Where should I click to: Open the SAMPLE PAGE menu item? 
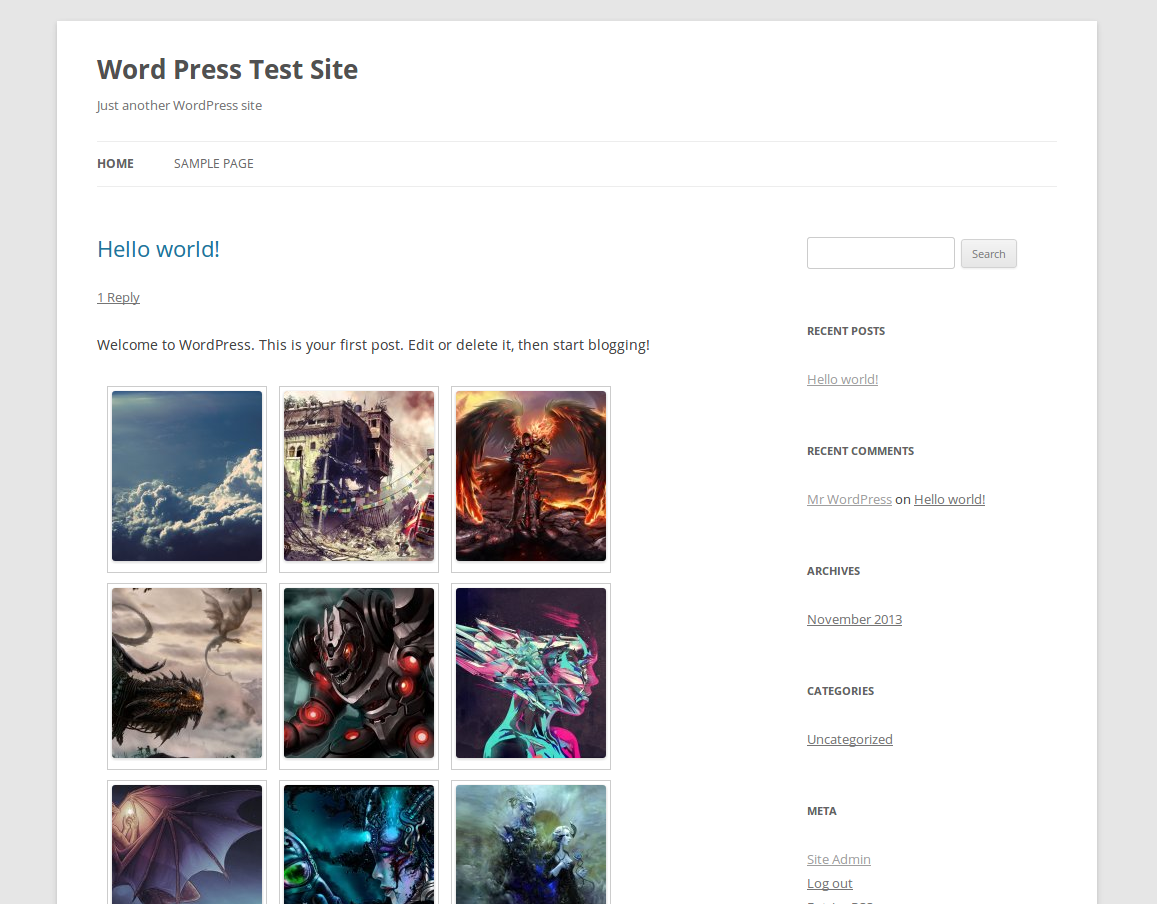point(213,164)
